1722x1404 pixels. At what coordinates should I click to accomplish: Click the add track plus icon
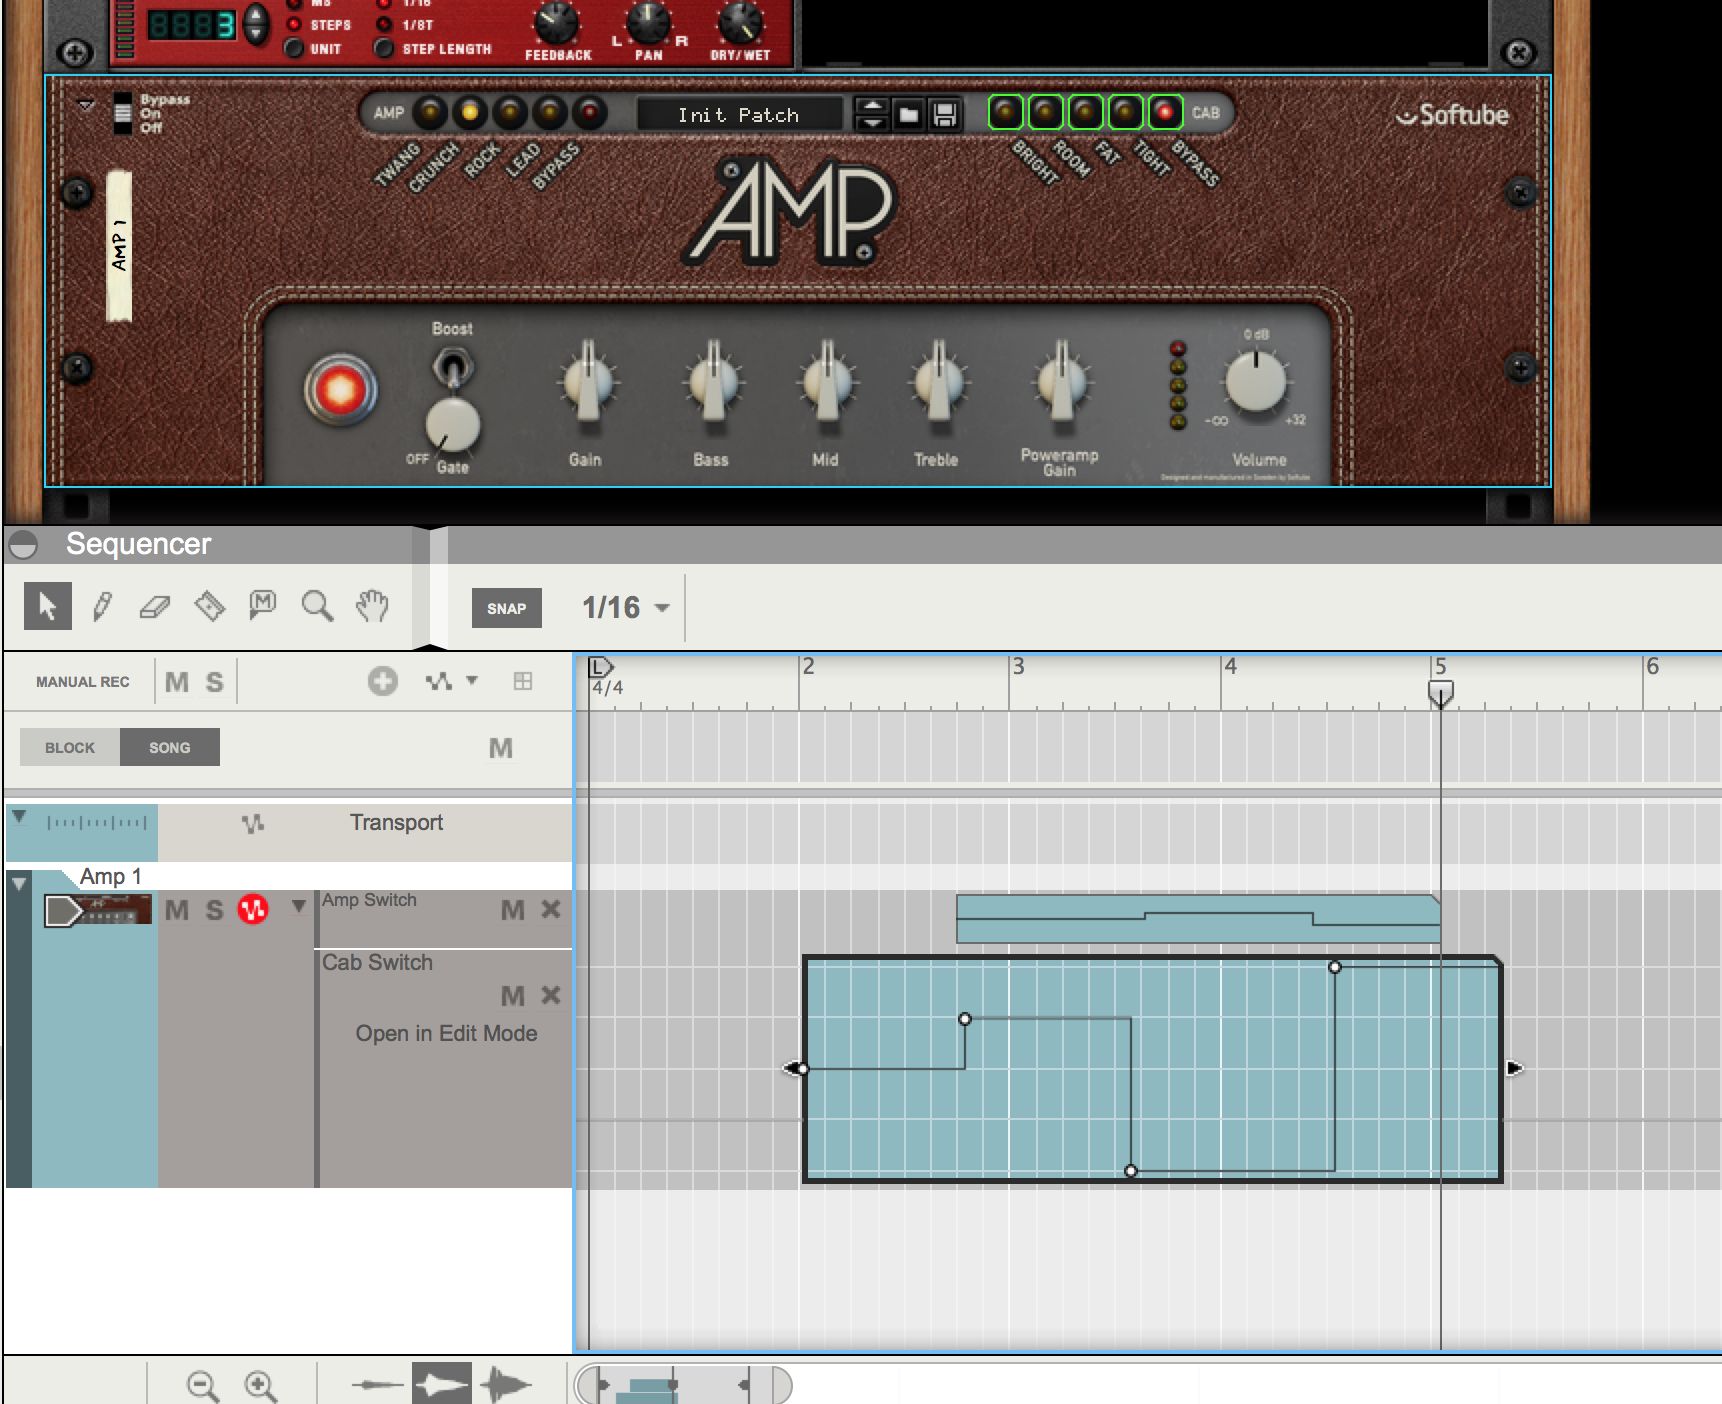click(382, 681)
